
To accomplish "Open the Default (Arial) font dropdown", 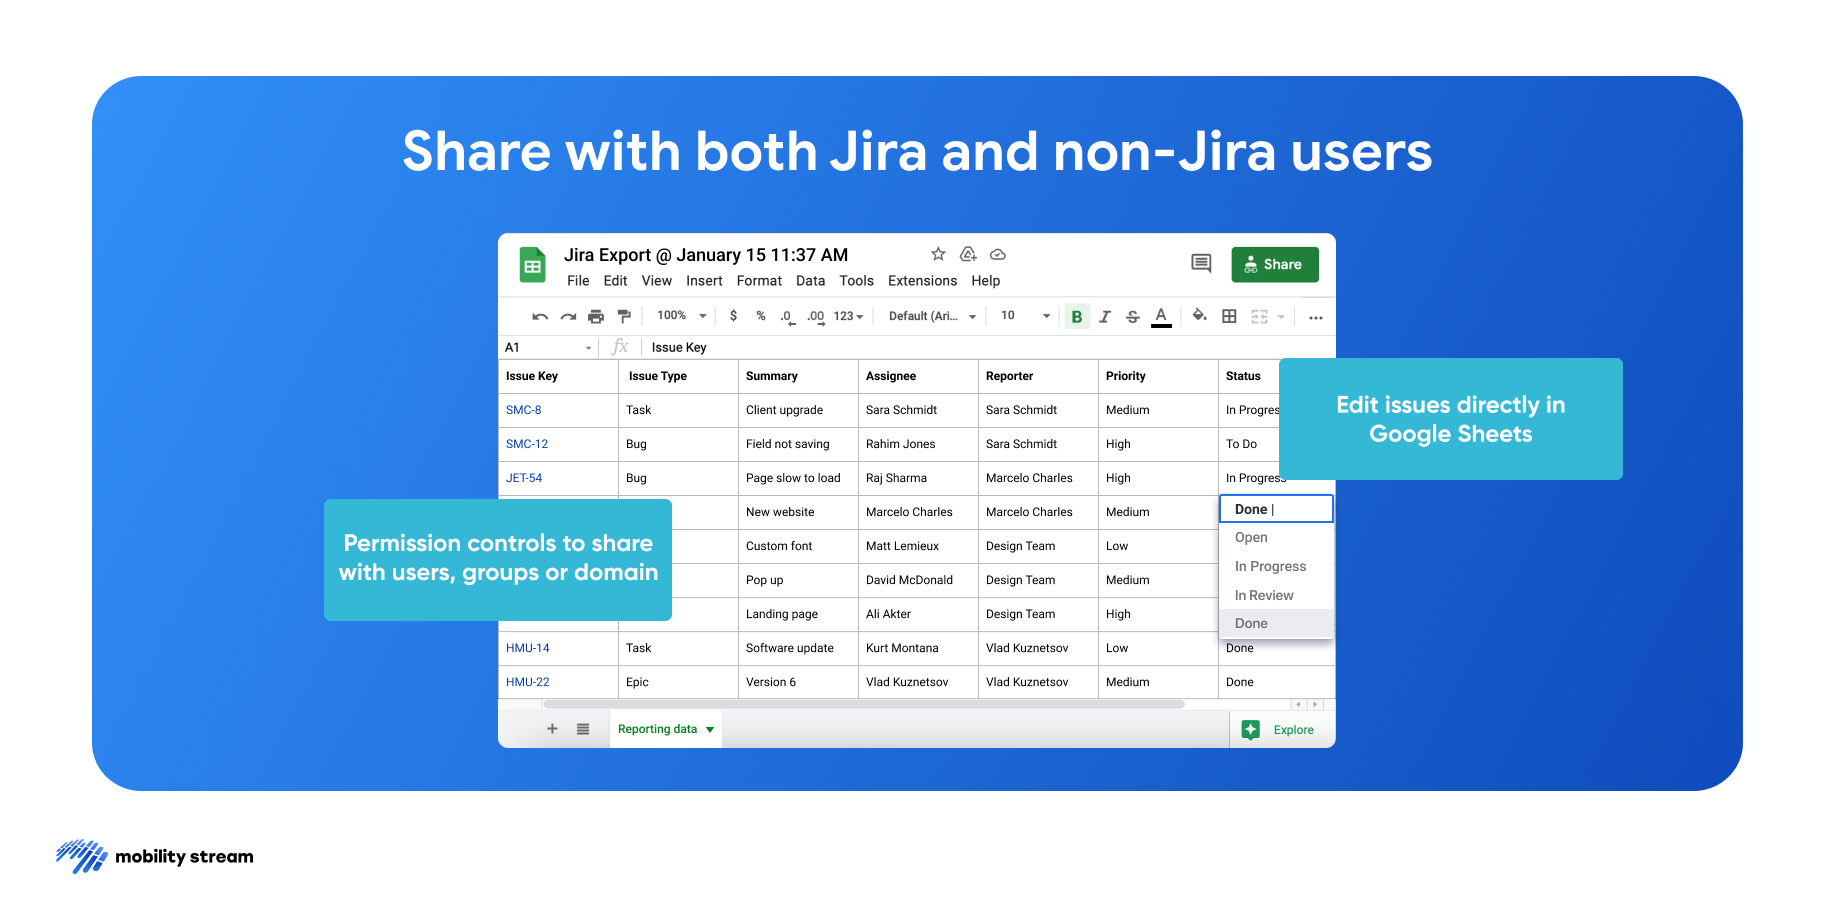I will (932, 316).
